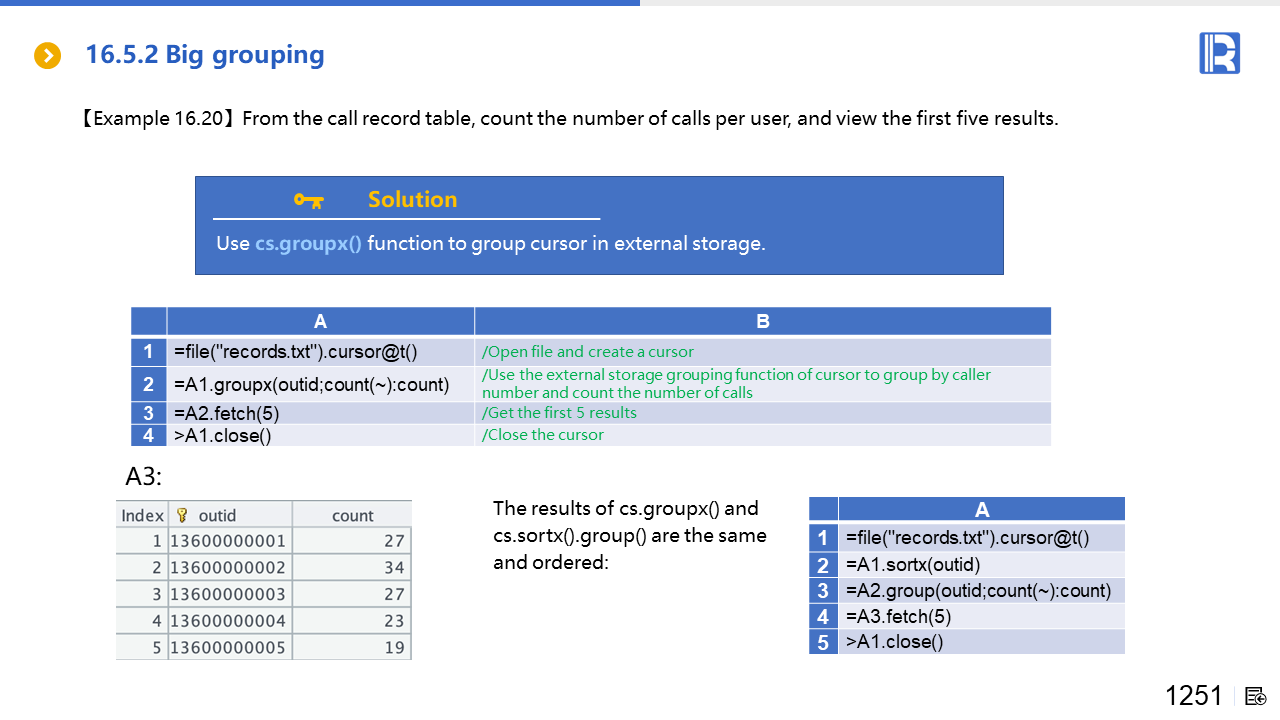The image size is (1280, 720).
Task: Click the blue progress bar at top
Action: pyautogui.click(x=320, y=3)
